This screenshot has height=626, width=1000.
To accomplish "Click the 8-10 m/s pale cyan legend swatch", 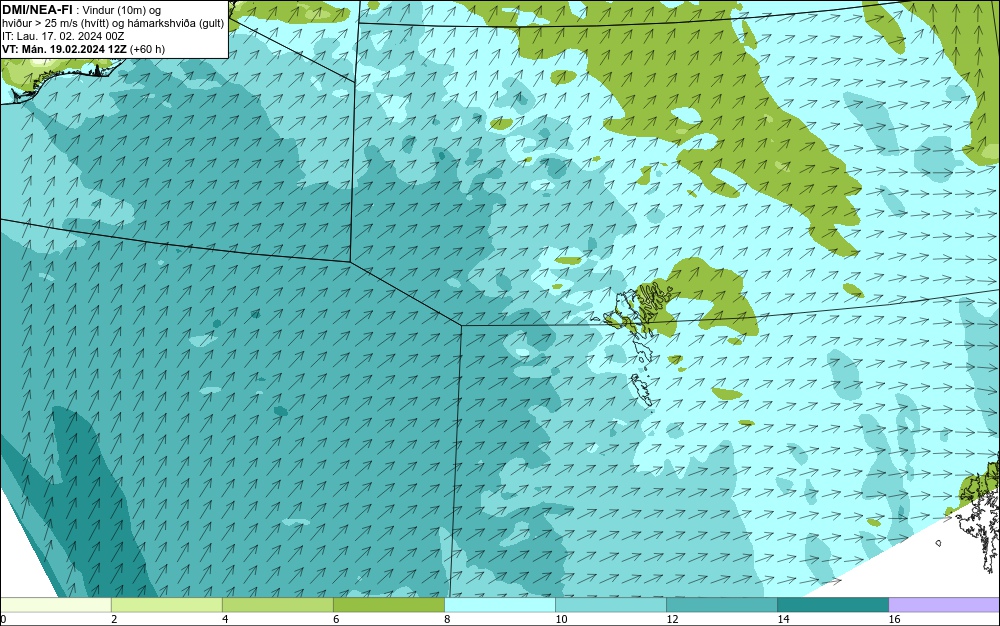I will (x=499, y=605).
